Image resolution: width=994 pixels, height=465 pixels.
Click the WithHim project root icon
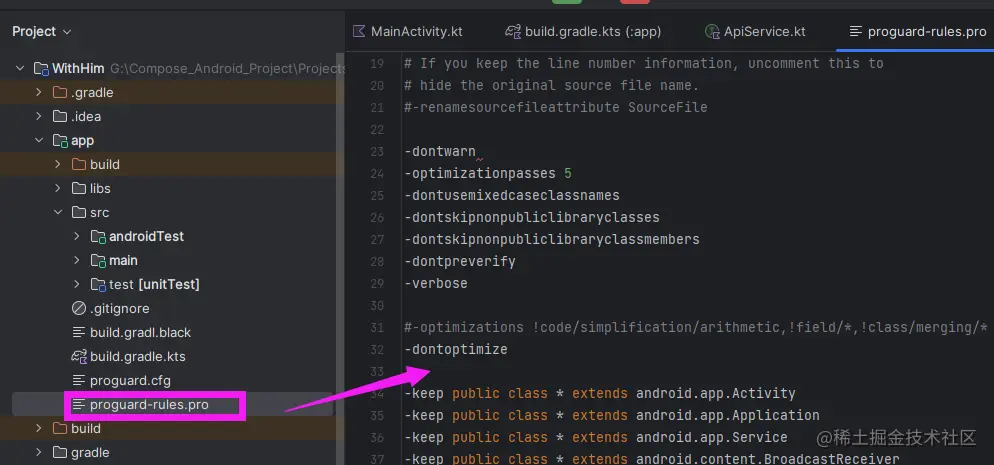[x=42, y=69]
